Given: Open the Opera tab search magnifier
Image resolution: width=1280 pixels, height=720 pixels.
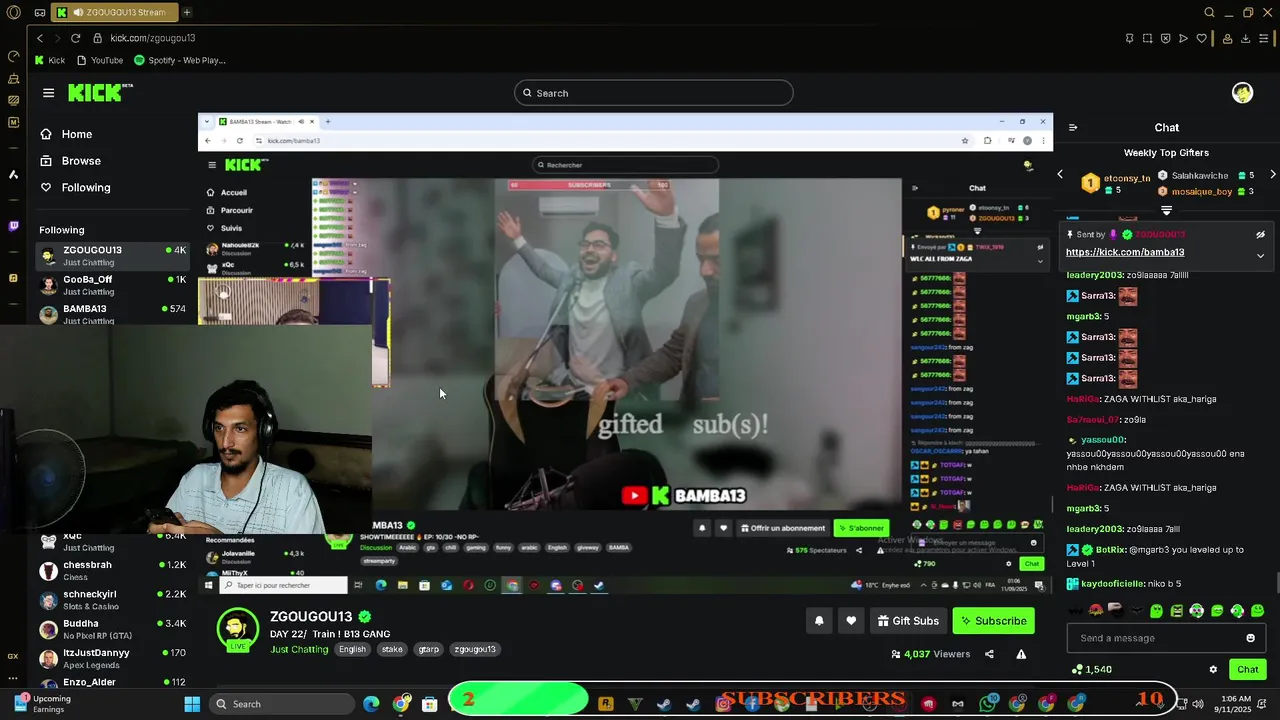Looking at the screenshot, I should pyautogui.click(x=1210, y=13).
